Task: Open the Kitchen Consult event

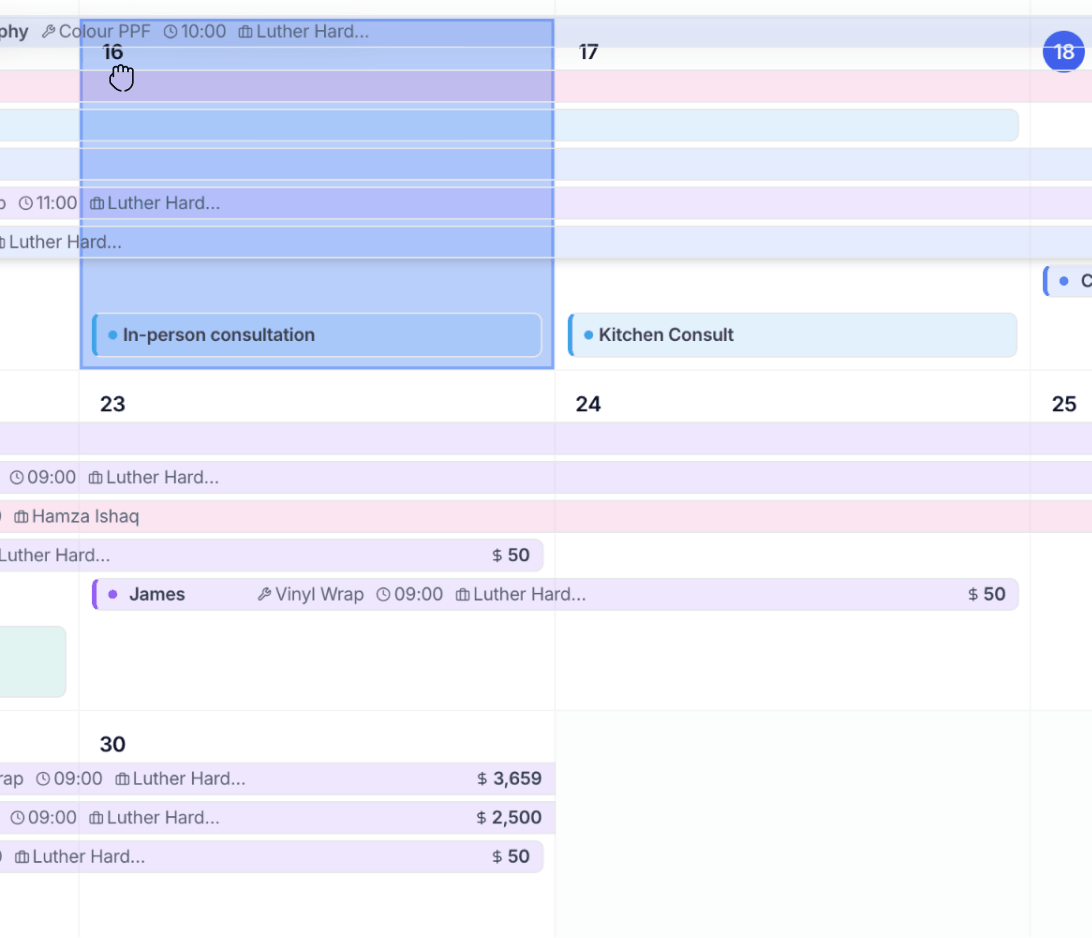Action: (x=793, y=335)
